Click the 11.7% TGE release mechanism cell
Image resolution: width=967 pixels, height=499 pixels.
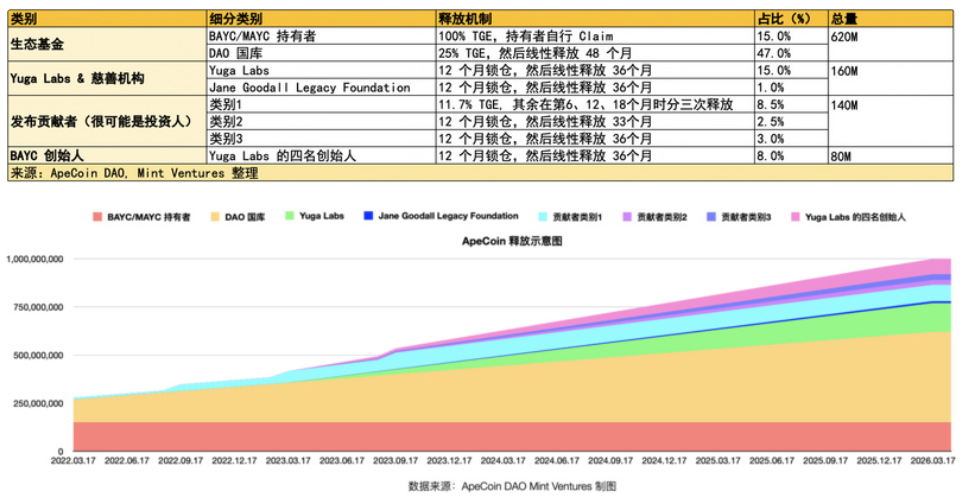595,104
